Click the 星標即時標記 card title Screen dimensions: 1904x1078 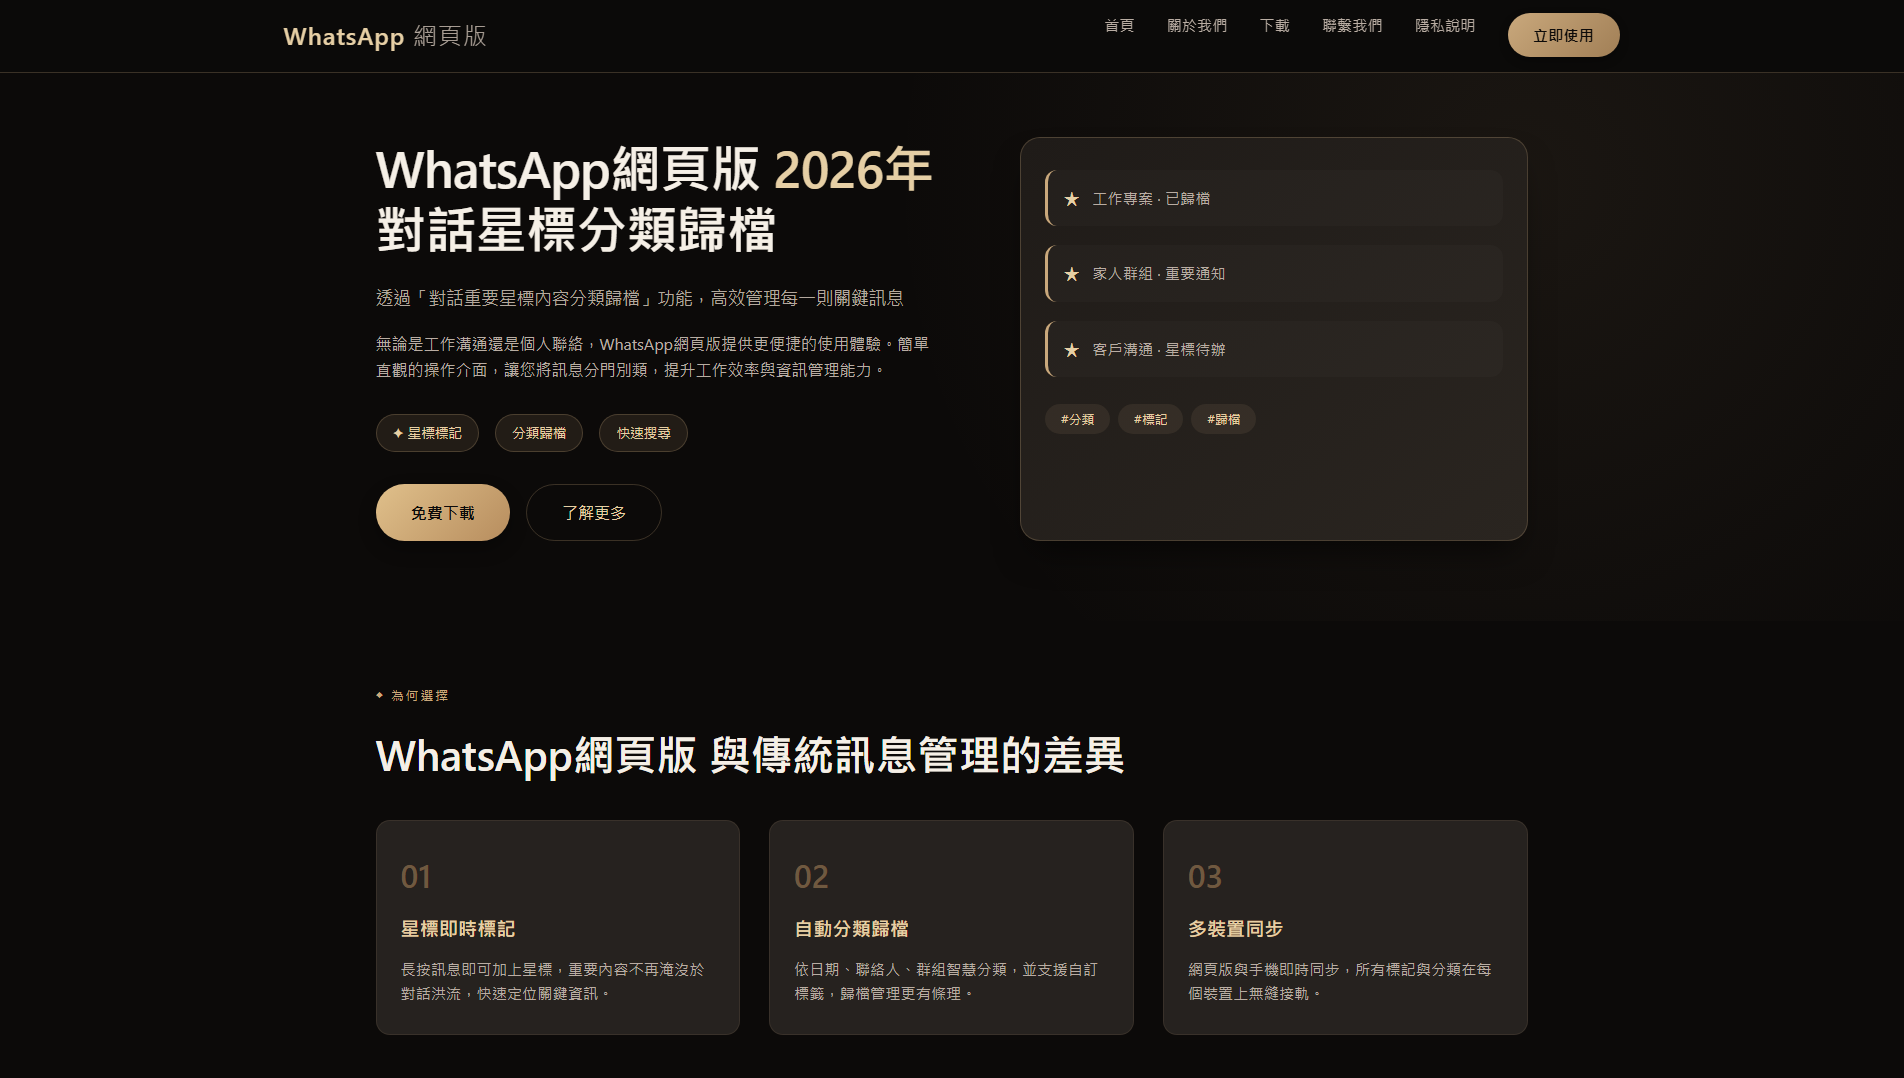click(458, 929)
